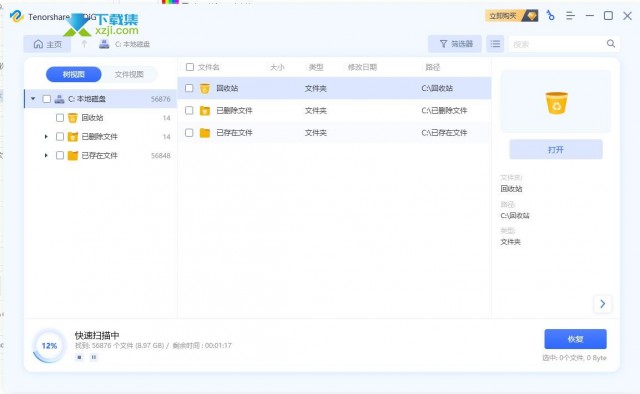The width and height of the screenshot is (640, 394).
Task: Check the C: 本地磁盘 tree checkbox
Action: [x=47, y=99]
